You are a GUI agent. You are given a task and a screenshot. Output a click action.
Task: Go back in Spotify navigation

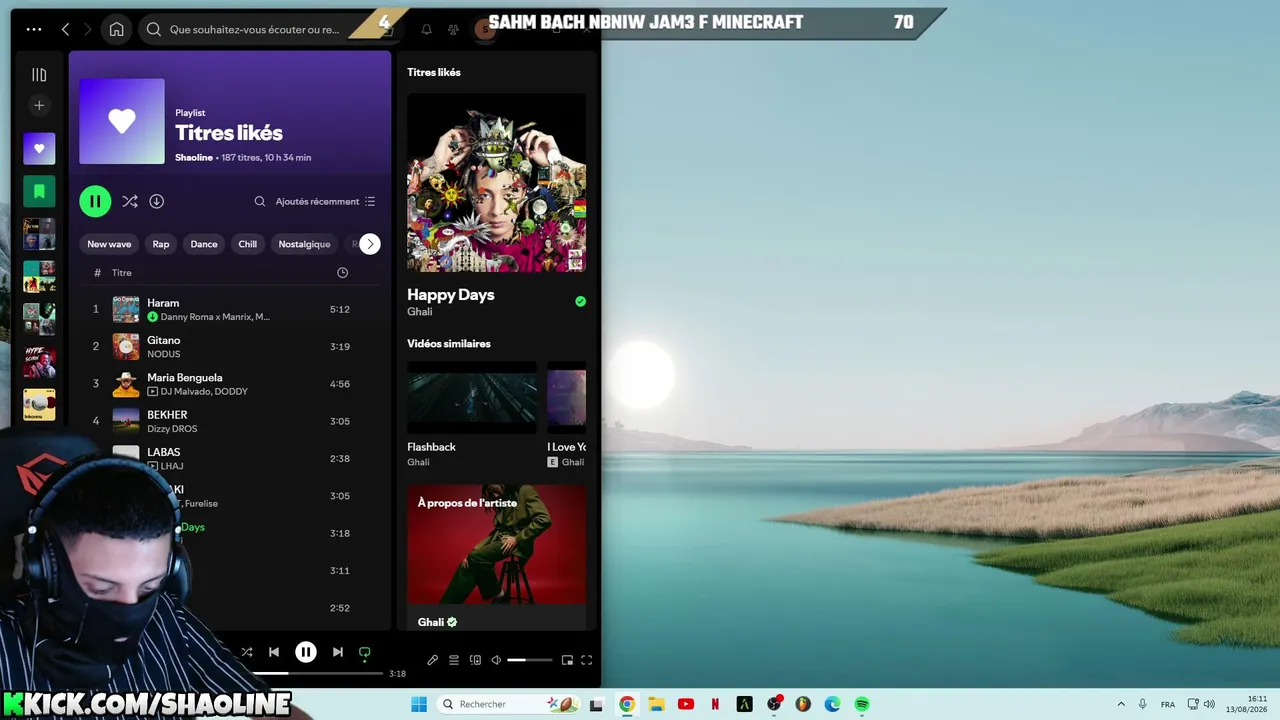[66, 29]
